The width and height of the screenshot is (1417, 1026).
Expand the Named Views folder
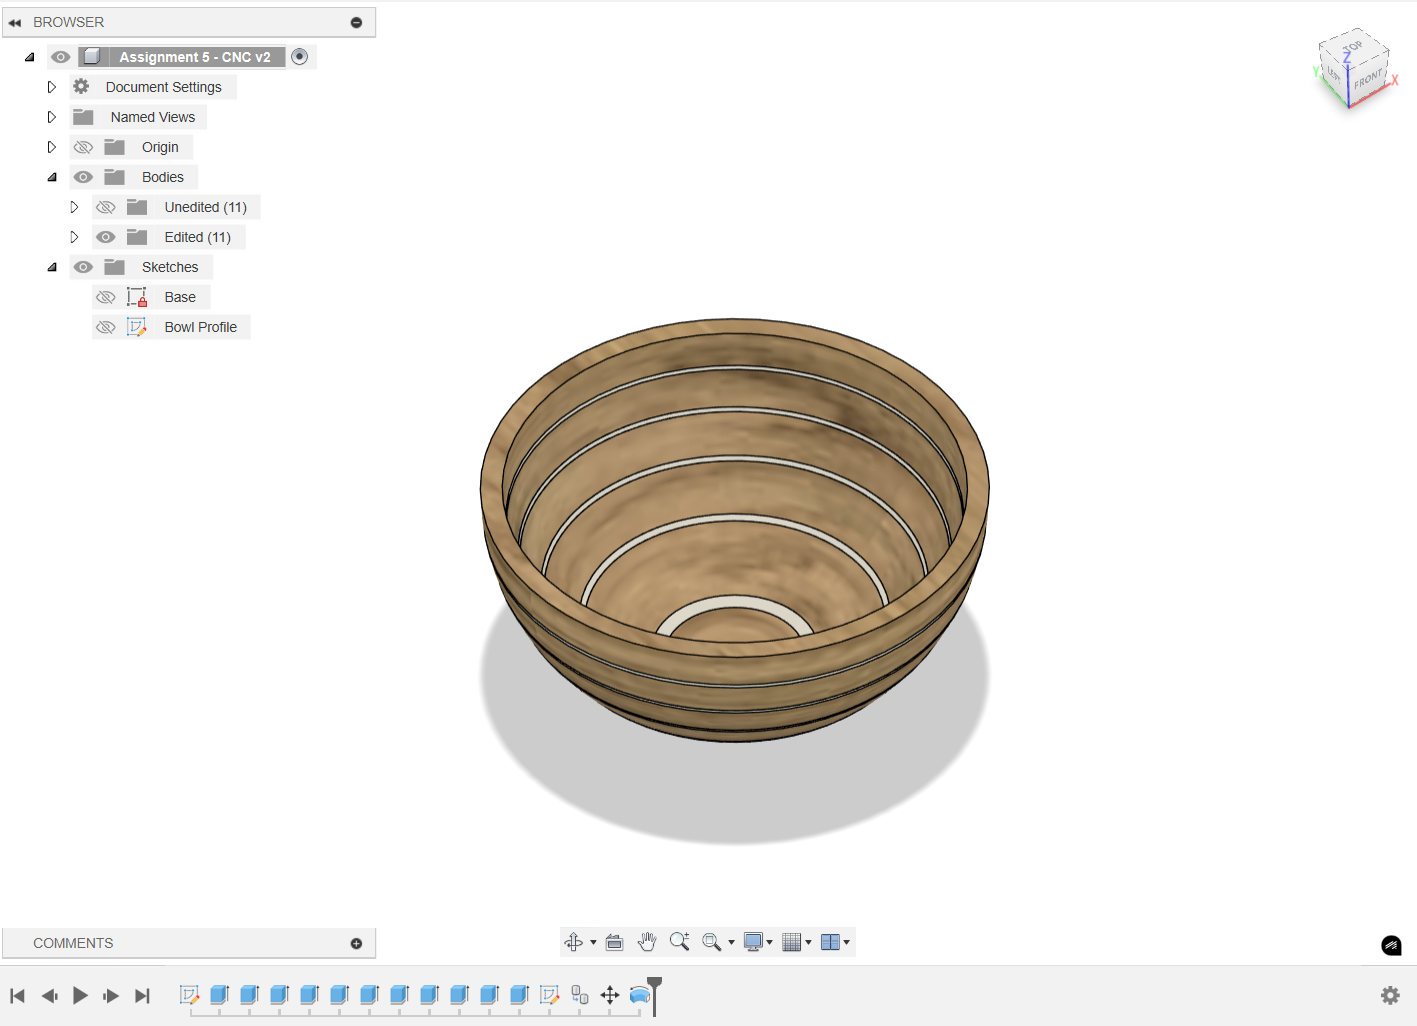52,117
